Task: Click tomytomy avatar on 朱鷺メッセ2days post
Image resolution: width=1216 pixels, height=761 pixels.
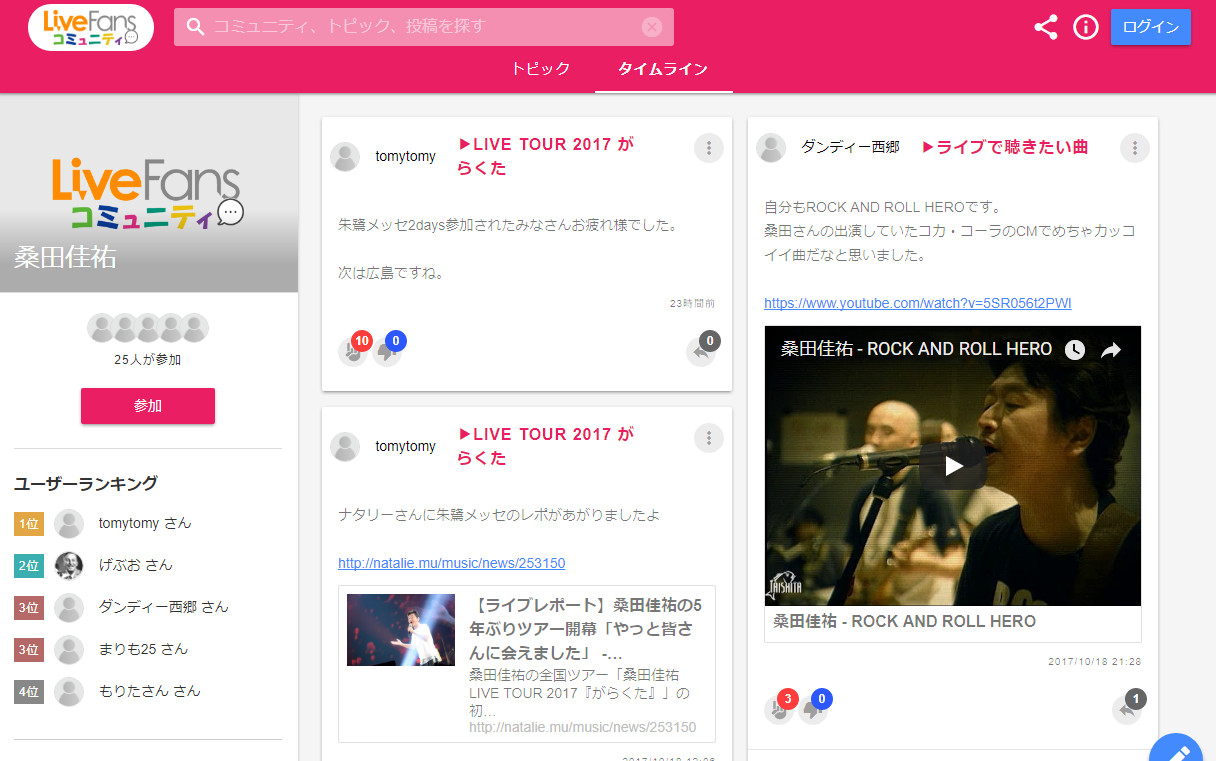Action: [x=345, y=157]
